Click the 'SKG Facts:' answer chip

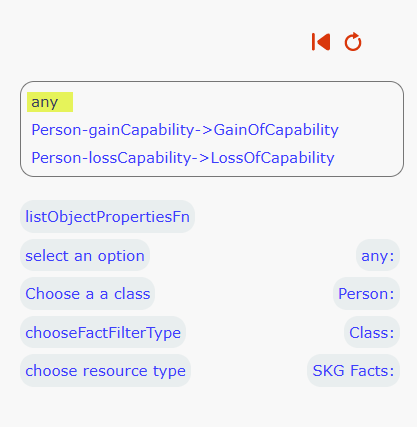click(x=353, y=371)
